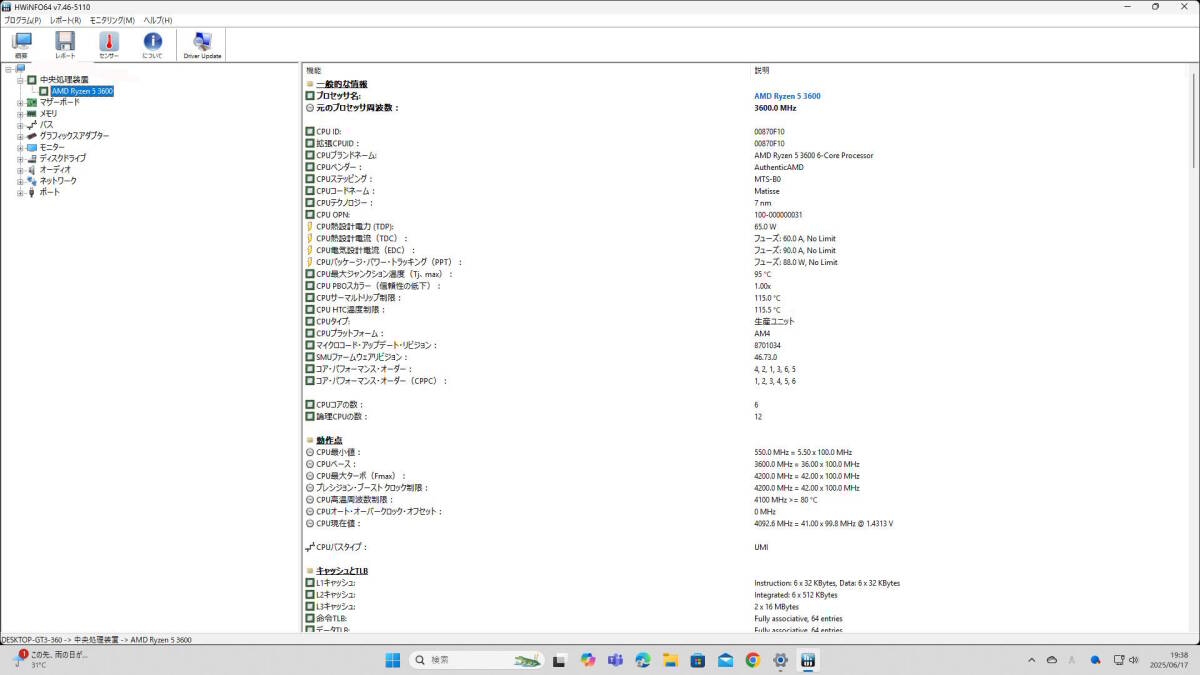Select the CPU OPN: row label
The image size is (1200, 675).
[333, 215]
